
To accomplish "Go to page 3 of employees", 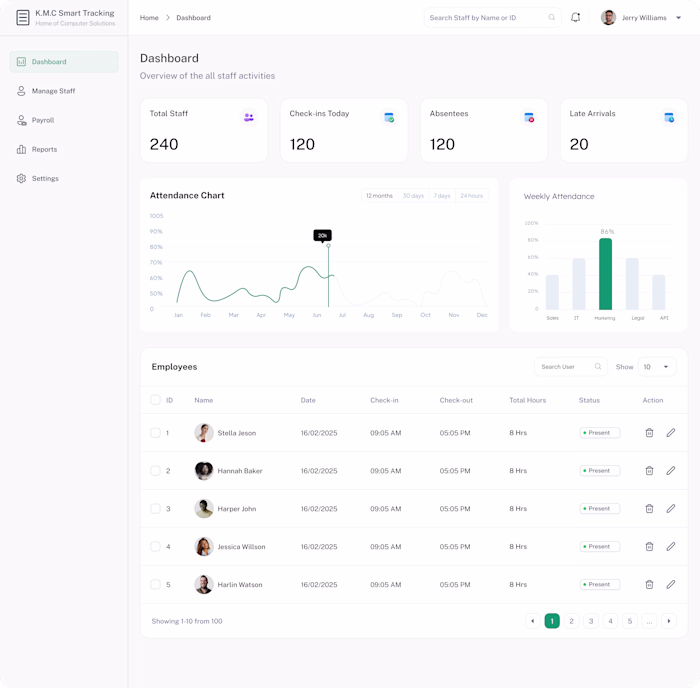I will [591, 621].
